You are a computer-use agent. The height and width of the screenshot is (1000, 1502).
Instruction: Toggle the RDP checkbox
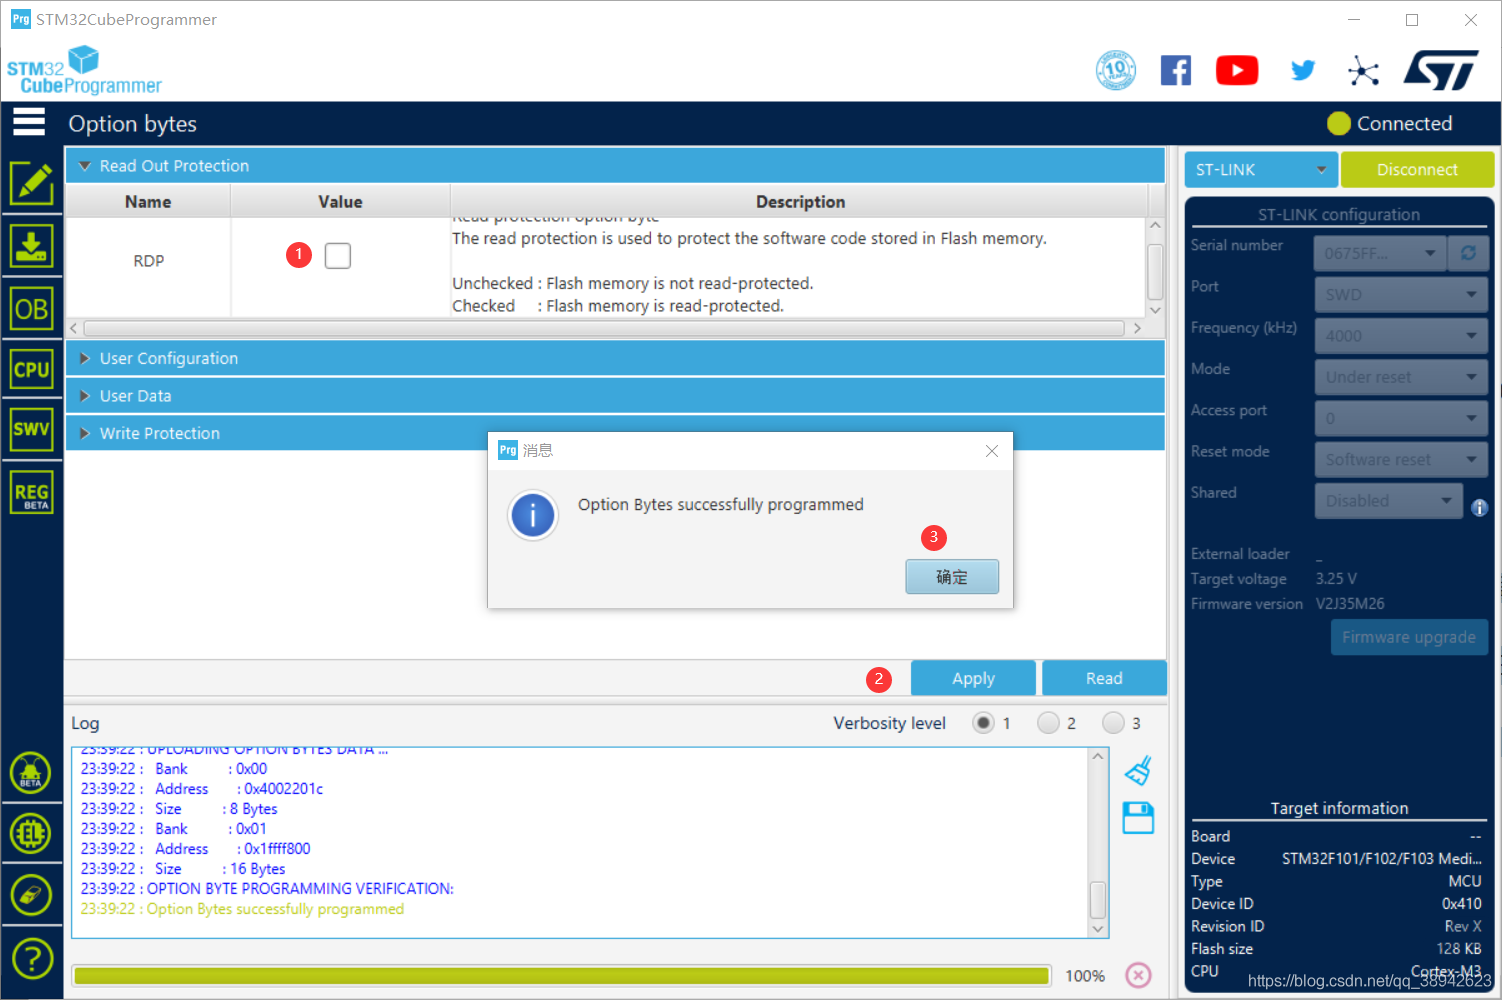(x=338, y=256)
